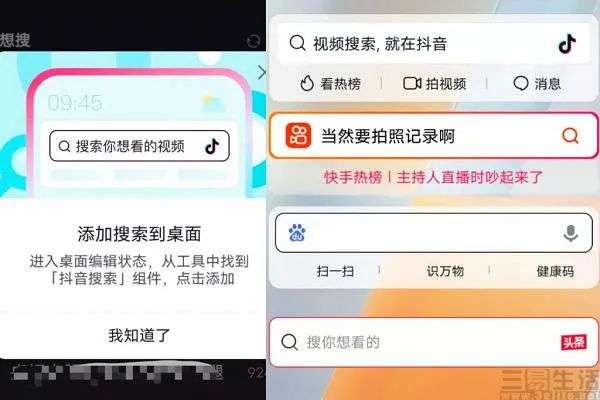
Task: Tap the Kuaishou orange app logo
Action: coord(298,136)
